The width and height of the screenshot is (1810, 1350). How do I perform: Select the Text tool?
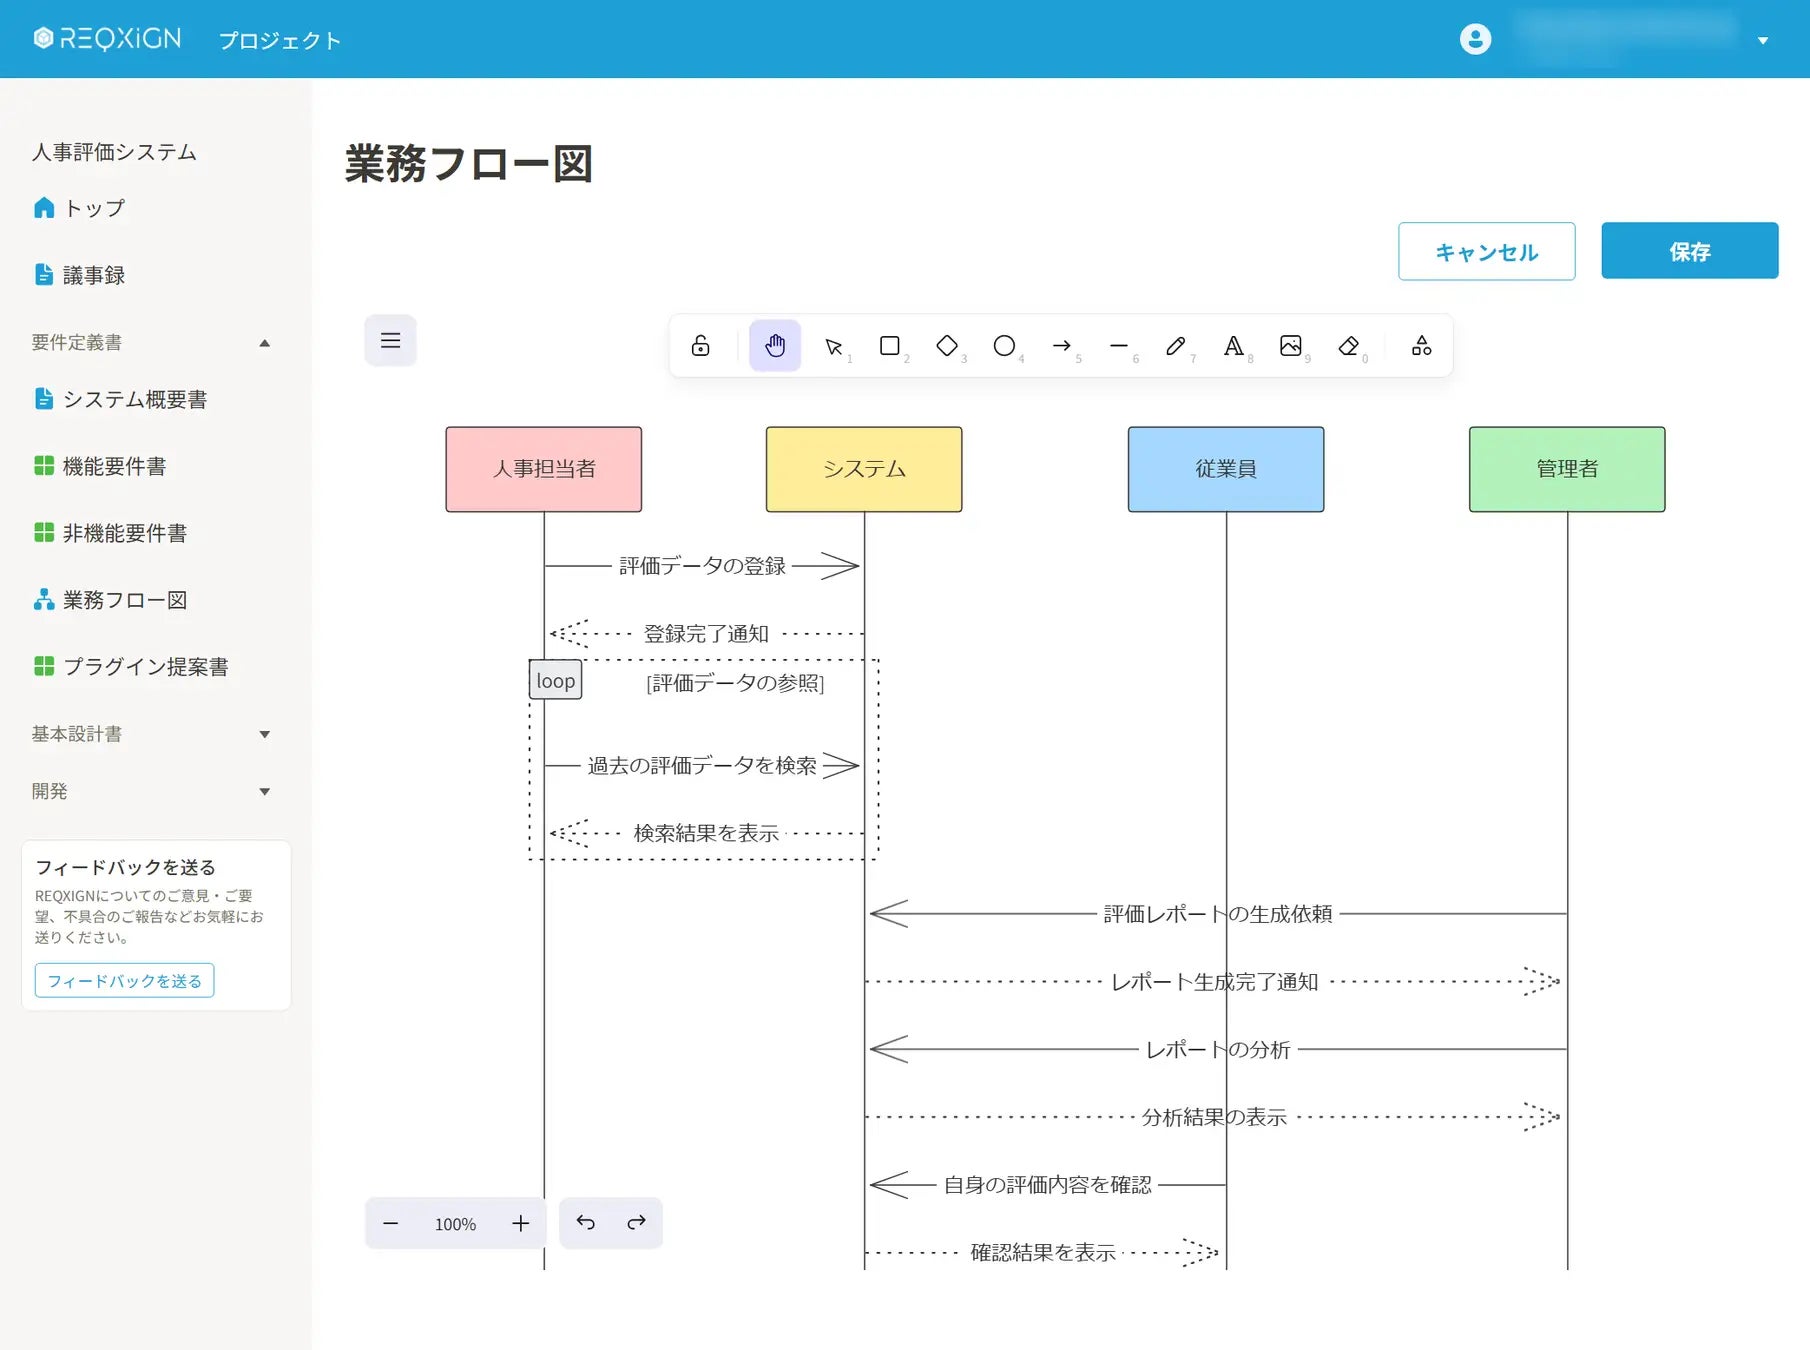pos(1234,346)
